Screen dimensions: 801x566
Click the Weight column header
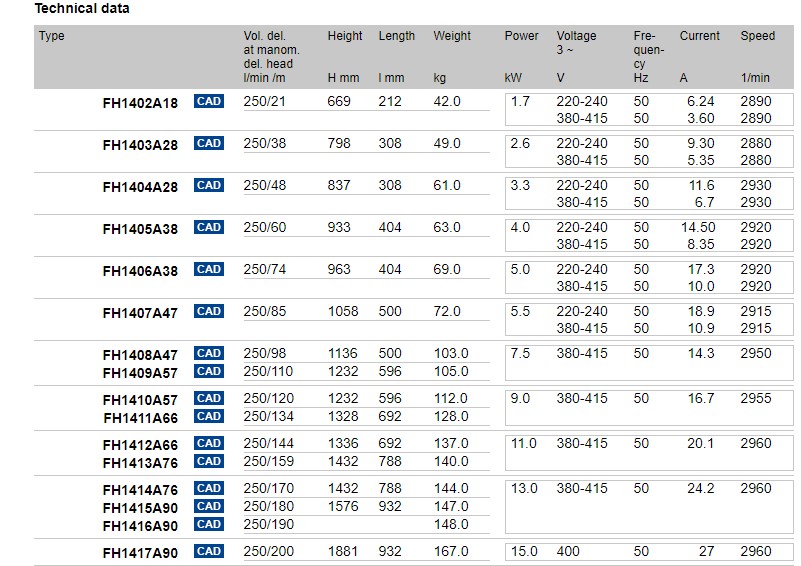point(452,36)
